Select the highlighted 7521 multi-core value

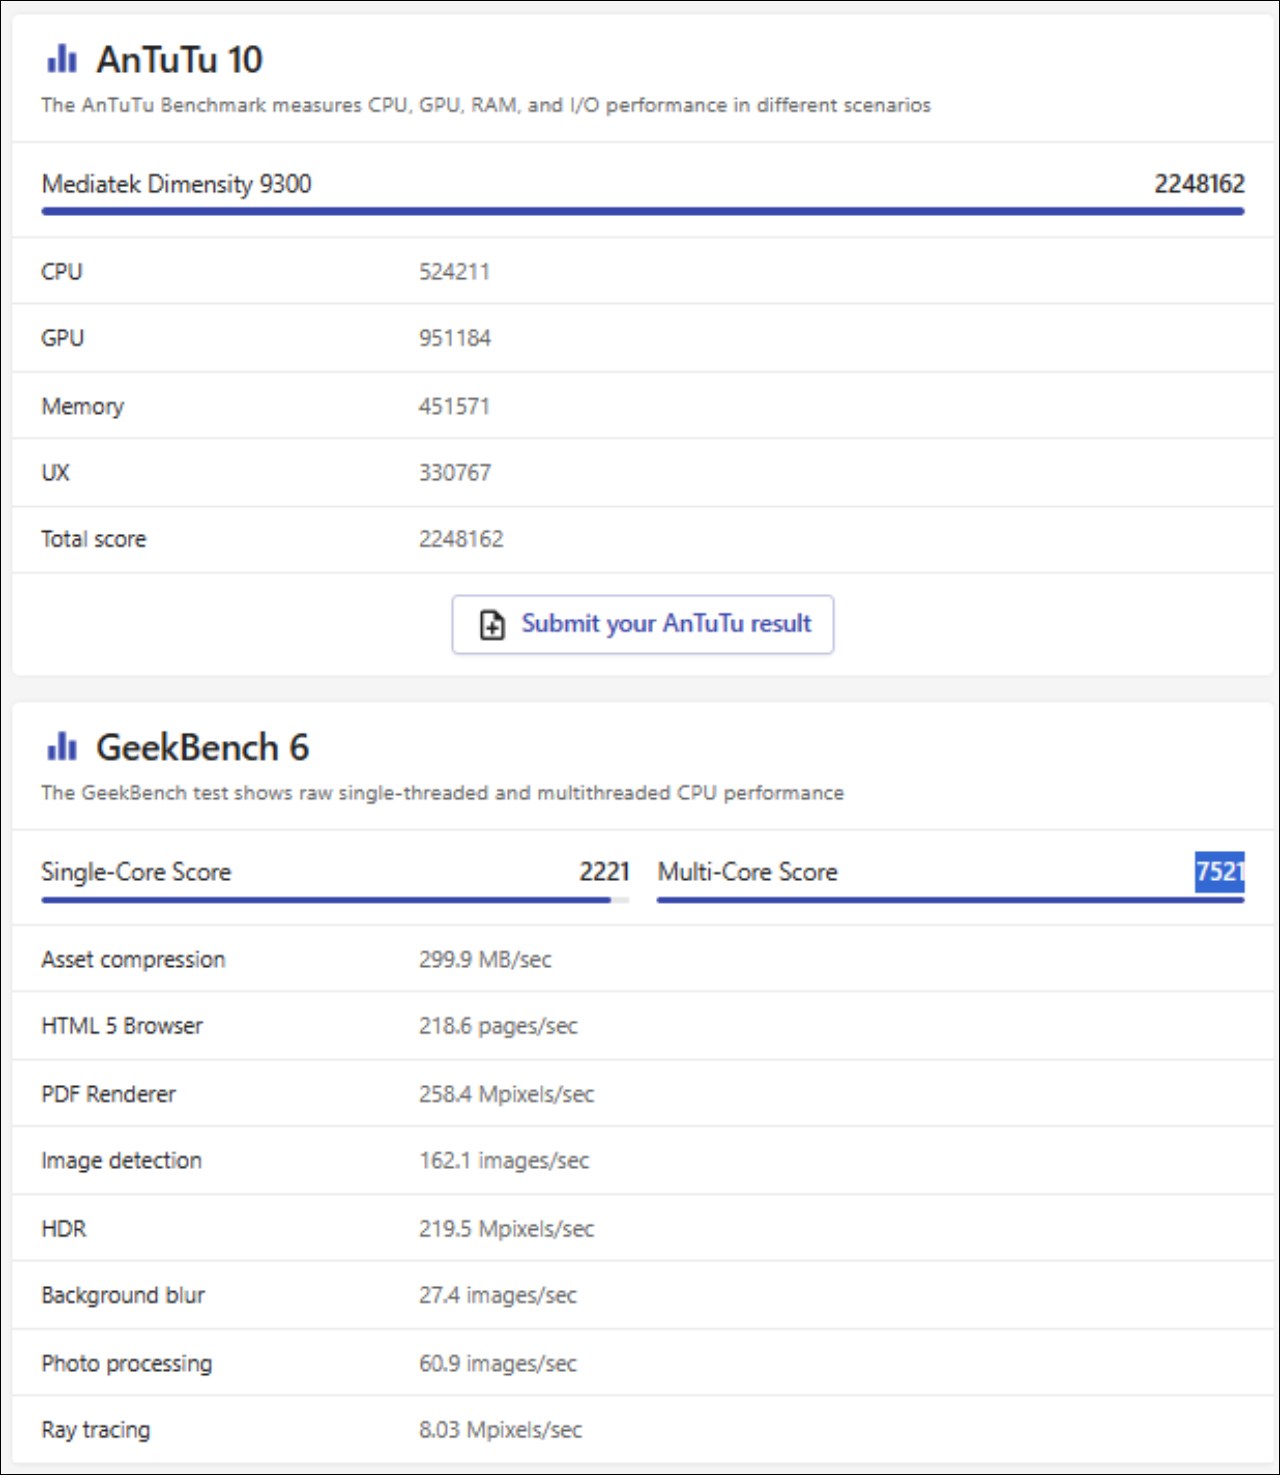(x=1220, y=872)
